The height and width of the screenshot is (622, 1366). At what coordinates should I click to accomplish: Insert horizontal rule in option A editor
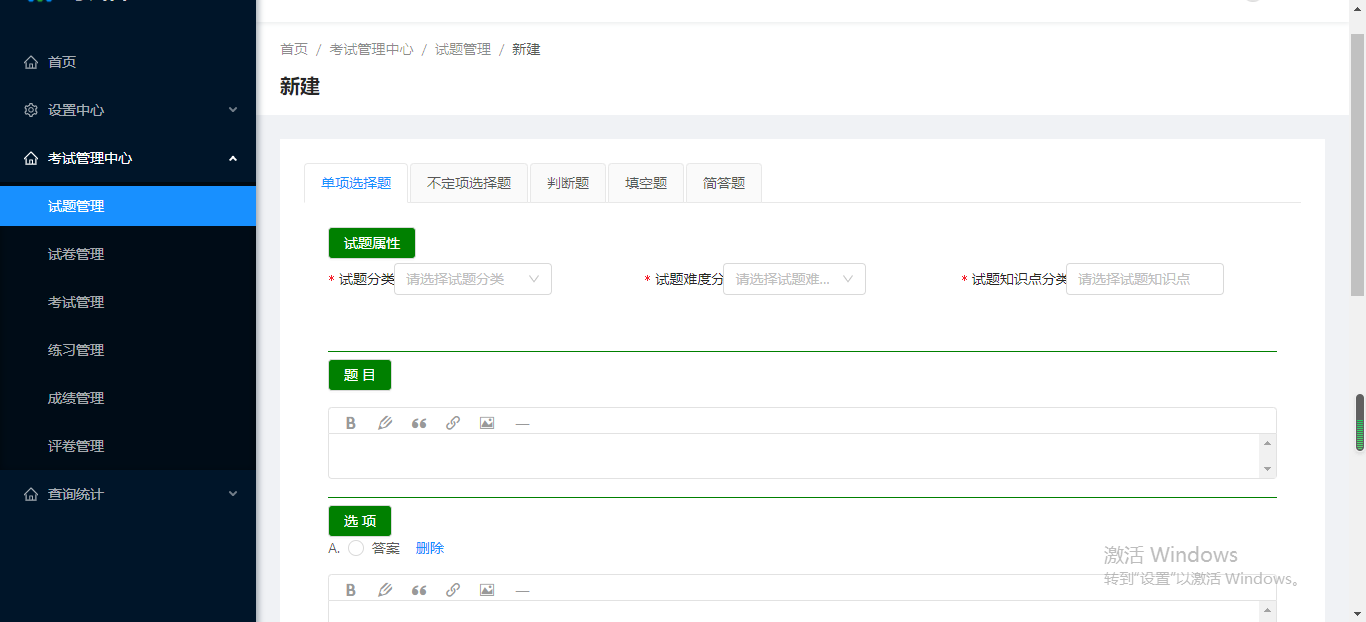(x=522, y=590)
